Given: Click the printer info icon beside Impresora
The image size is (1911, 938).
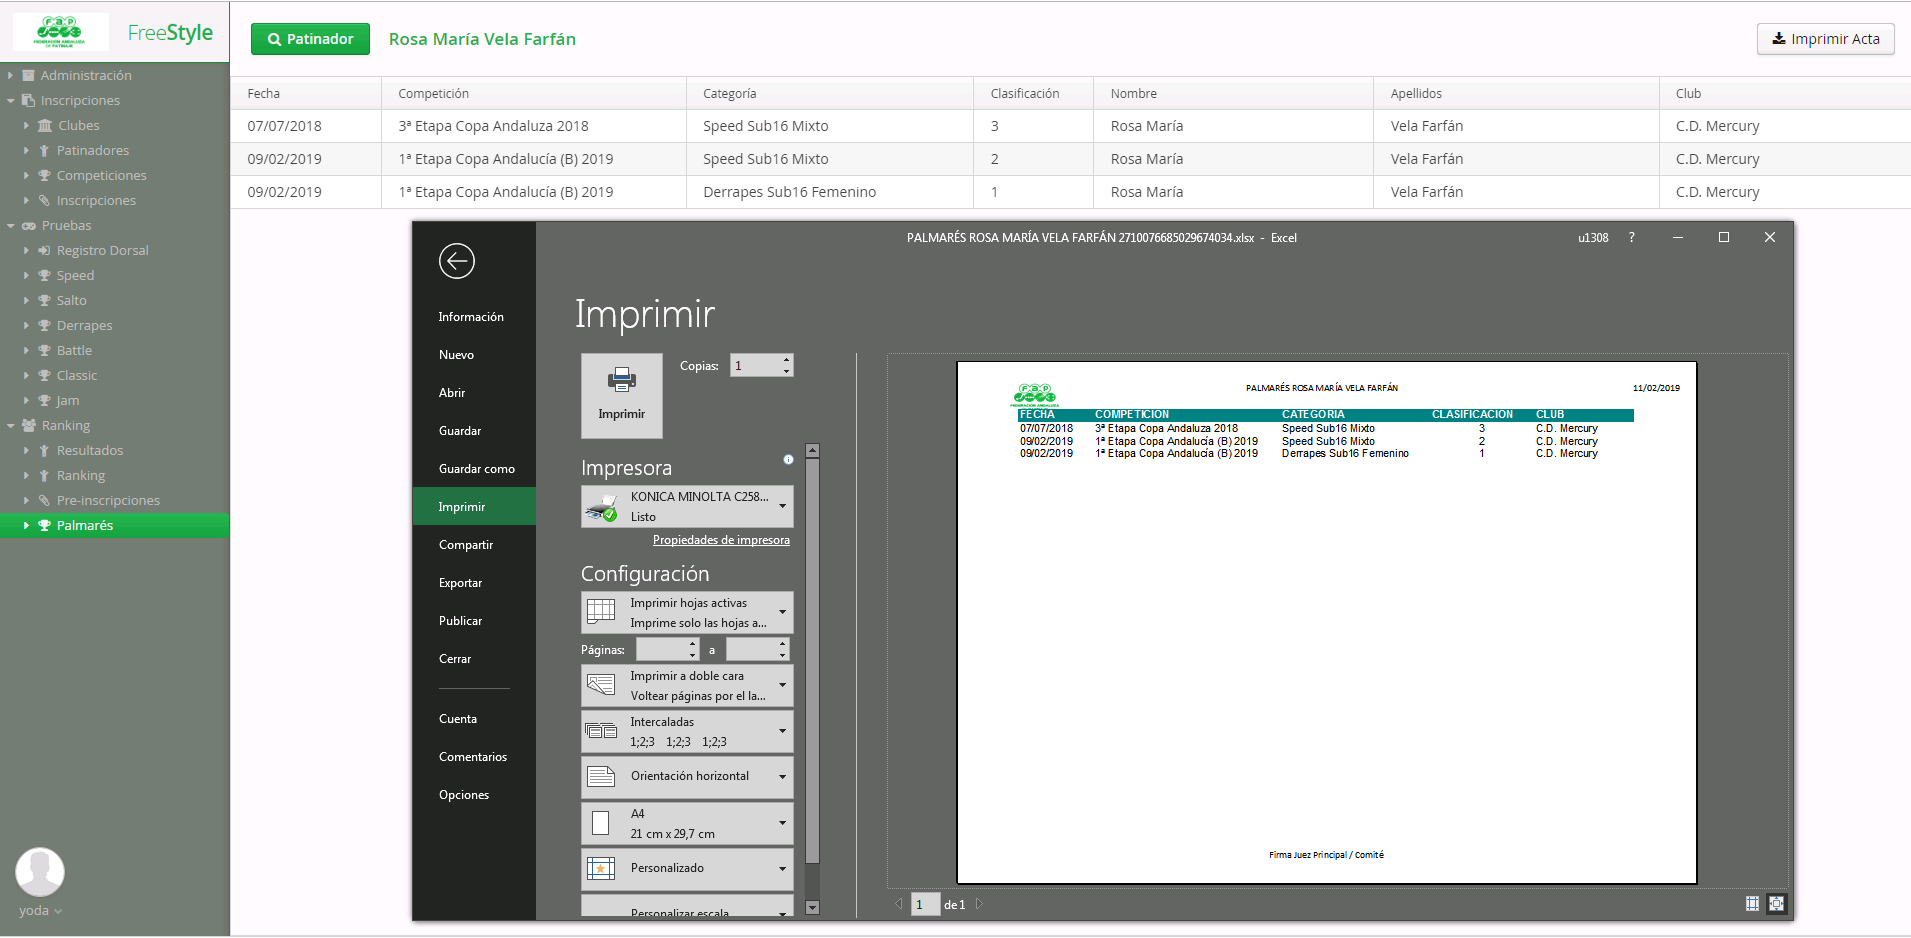Looking at the screenshot, I should (x=788, y=460).
